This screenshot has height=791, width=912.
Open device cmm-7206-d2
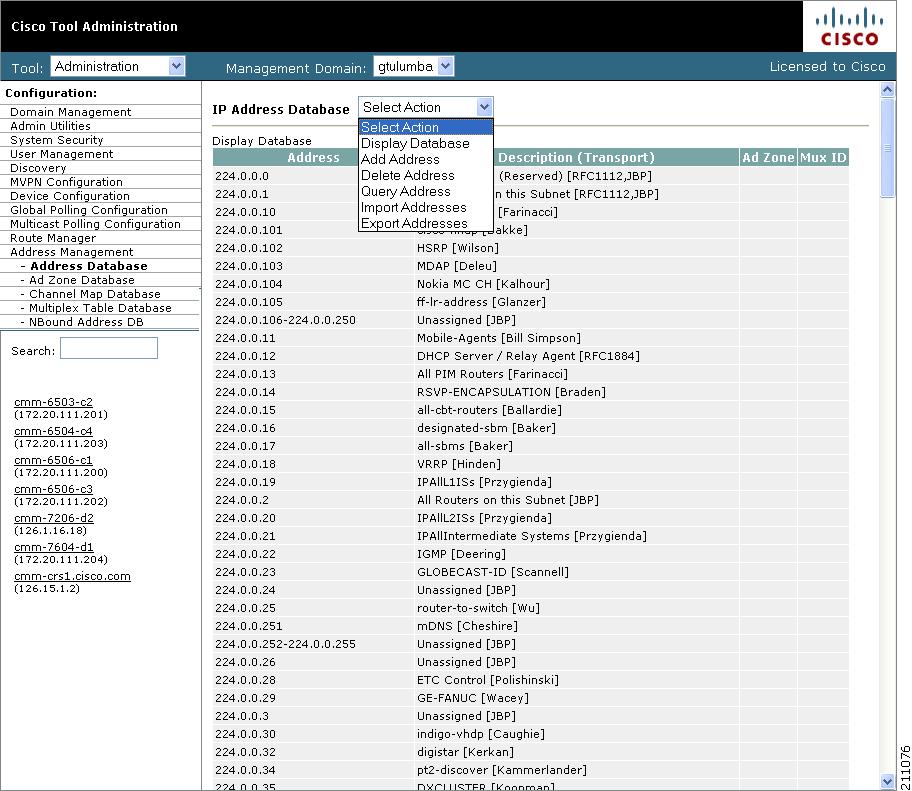[x=54, y=518]
